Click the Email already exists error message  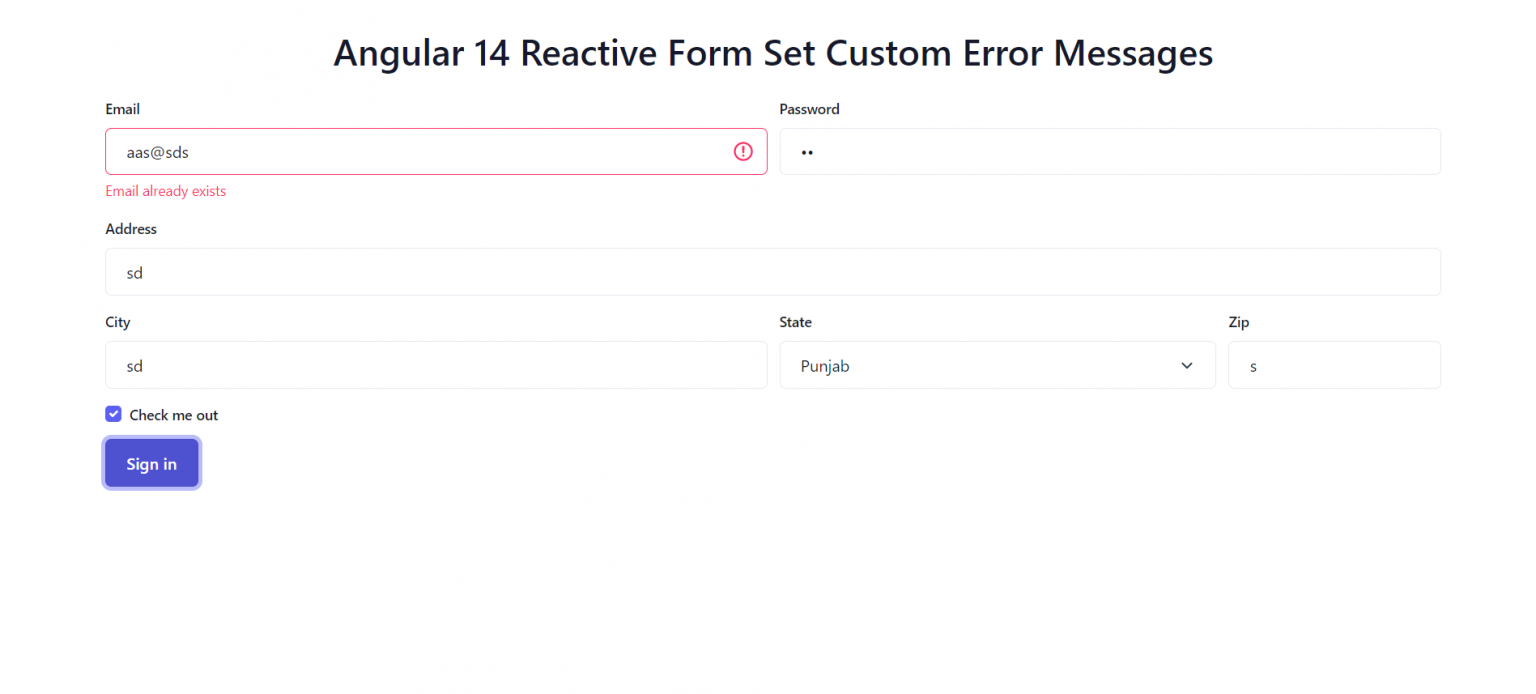165,190
